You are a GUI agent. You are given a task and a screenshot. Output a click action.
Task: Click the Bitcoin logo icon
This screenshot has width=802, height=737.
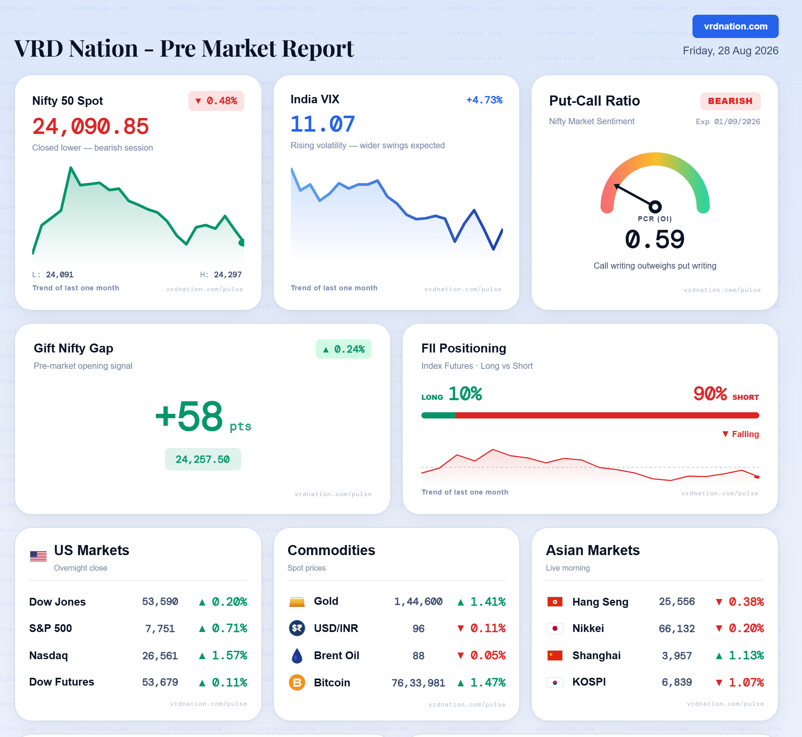[x=297, y=682]
